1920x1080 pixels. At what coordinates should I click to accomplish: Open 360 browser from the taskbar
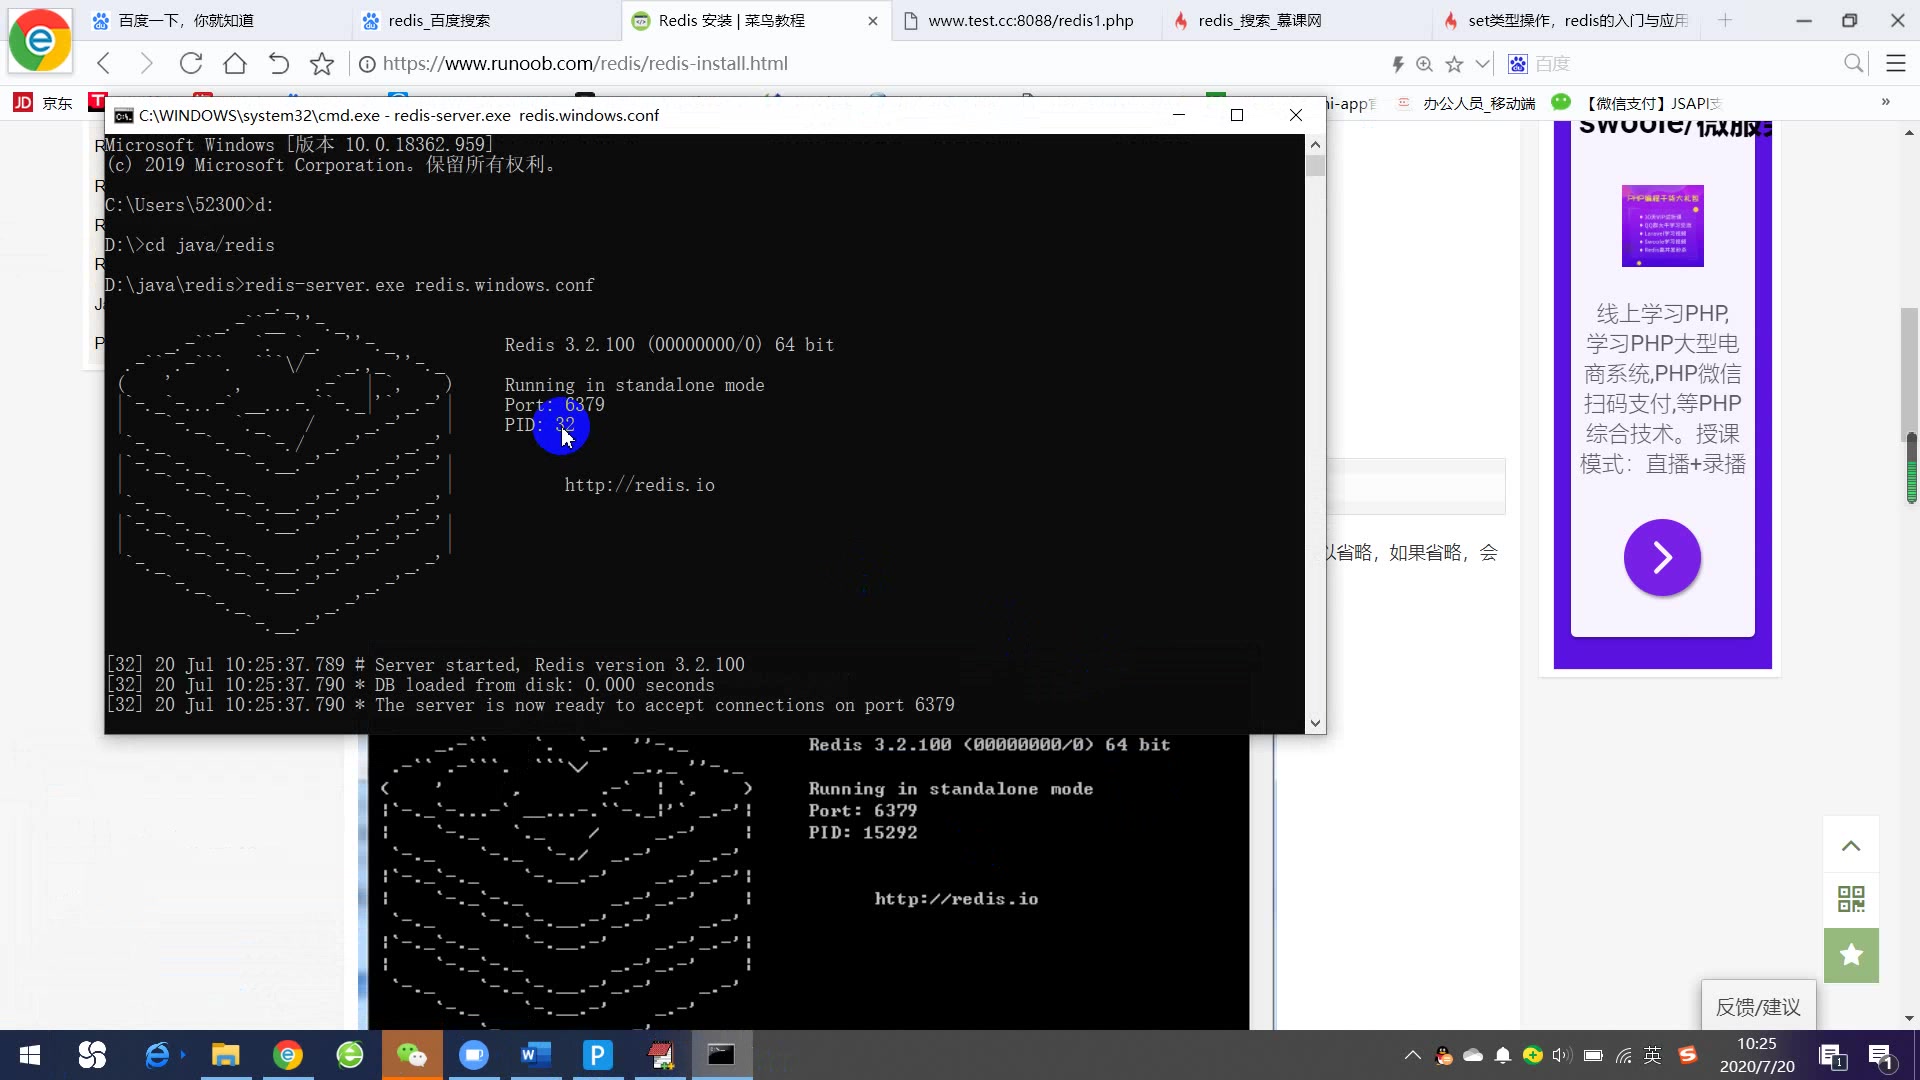coord(350,1055)
